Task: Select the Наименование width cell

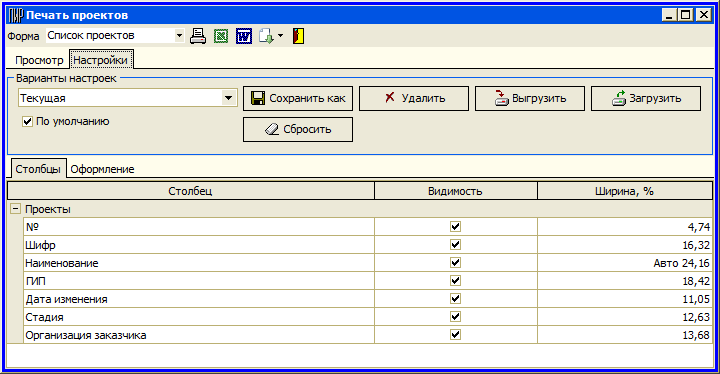Action: (624, 263)
